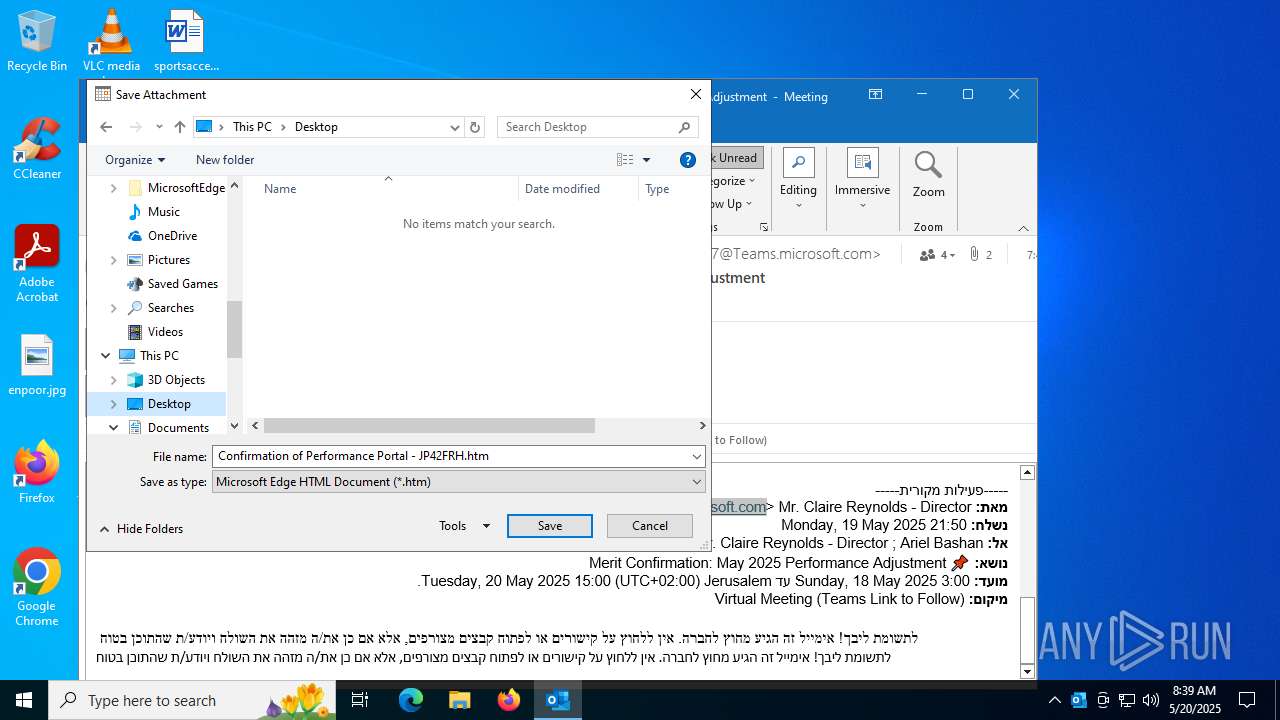Open File Explorer from taskbar
Image resolution: width=1280 pixels, height=720 pixels.
coord(459,700)
